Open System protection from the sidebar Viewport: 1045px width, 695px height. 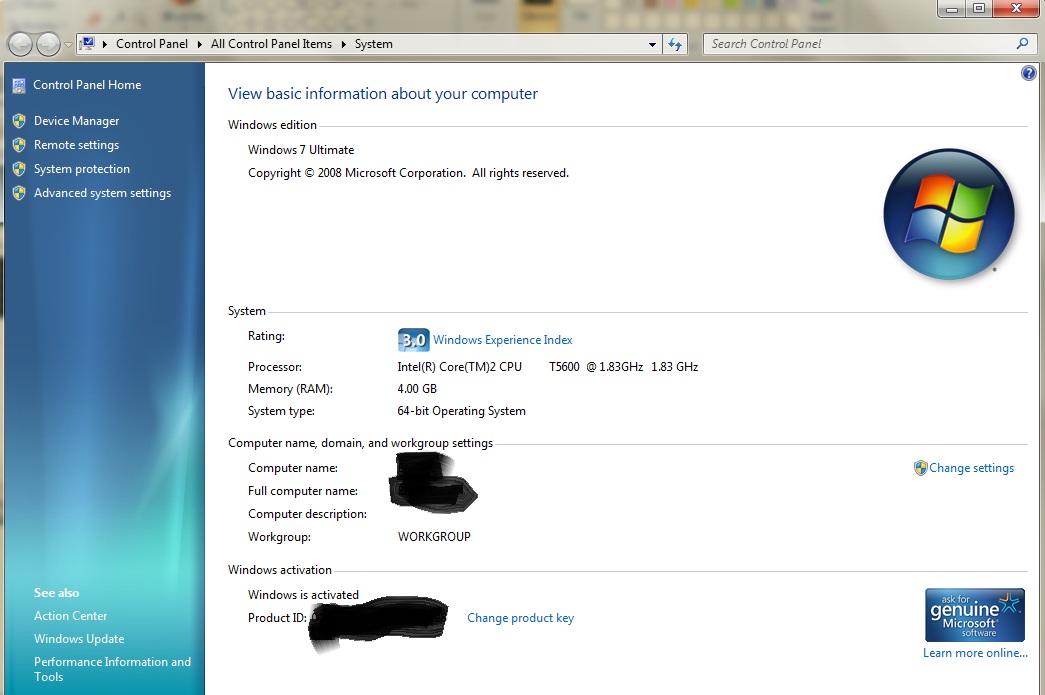82,169
